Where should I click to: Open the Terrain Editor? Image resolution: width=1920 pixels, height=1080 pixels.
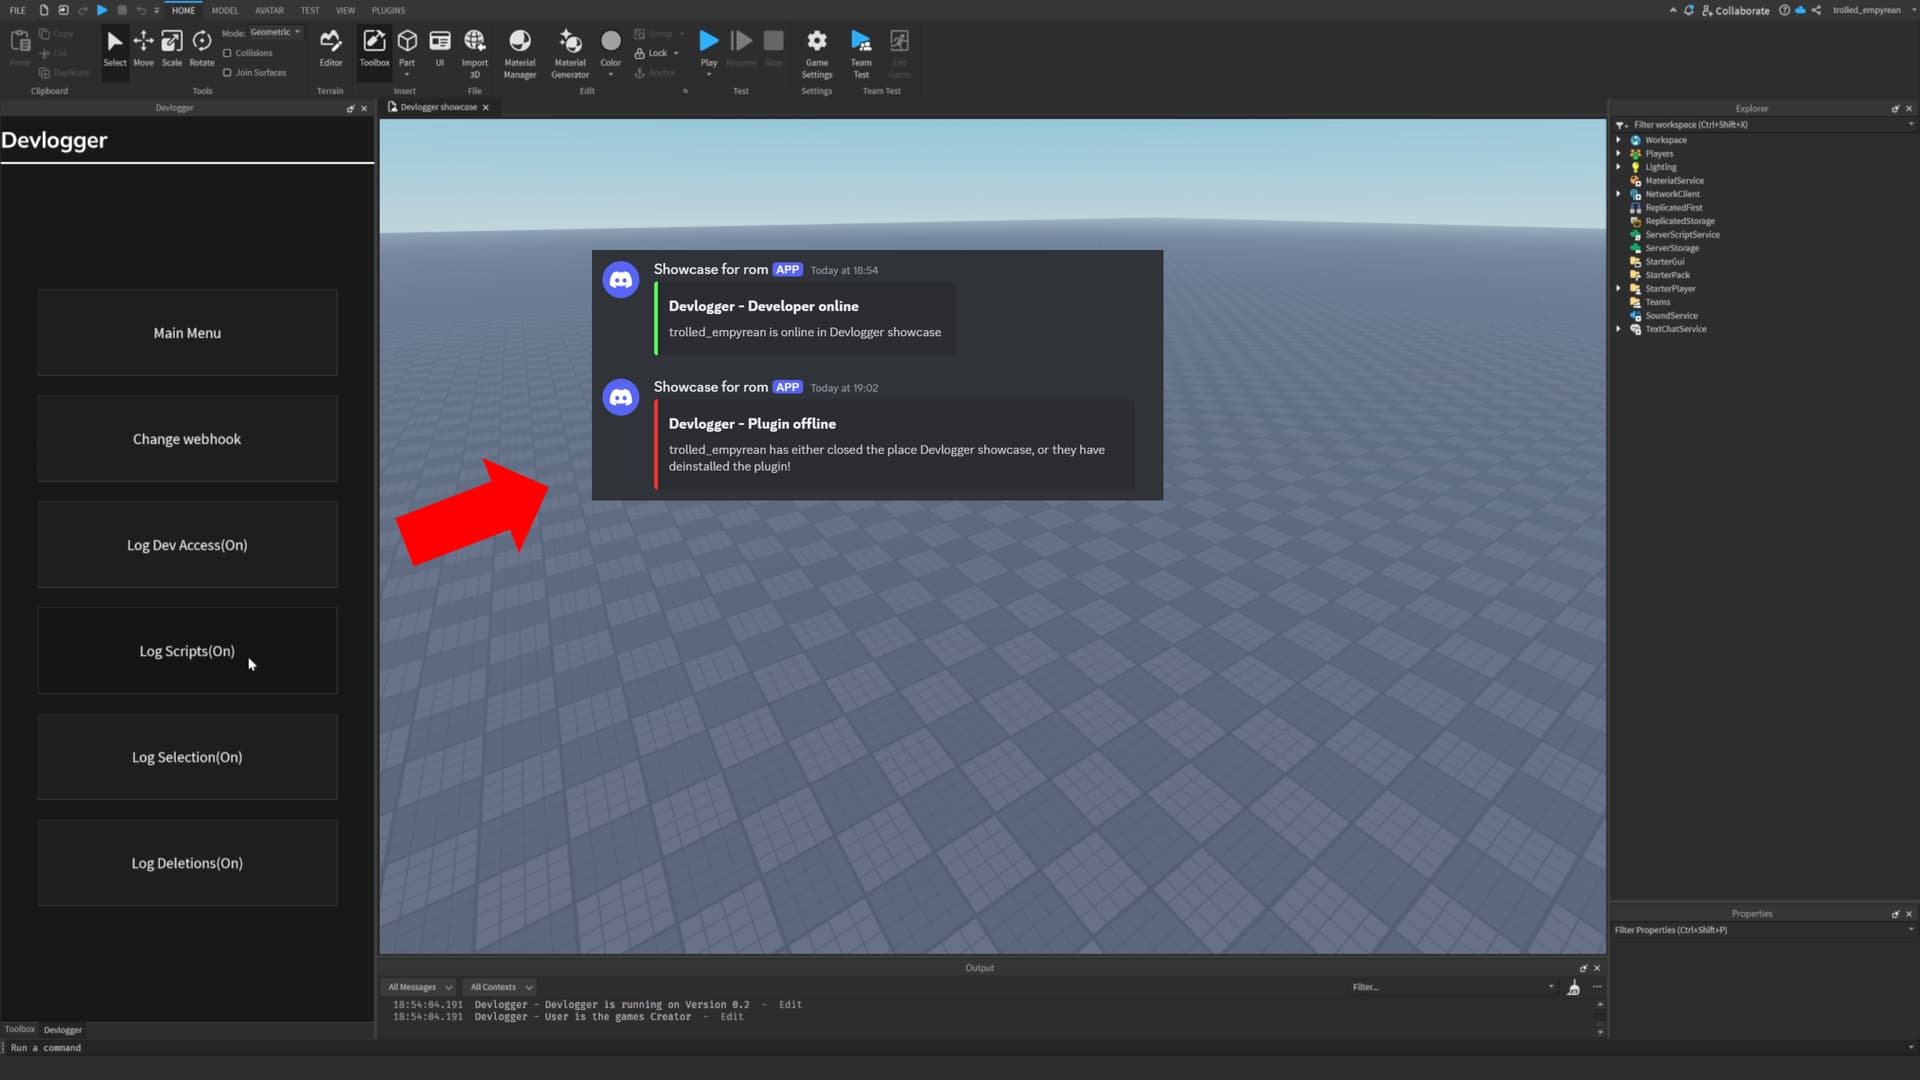coord(330,47)
